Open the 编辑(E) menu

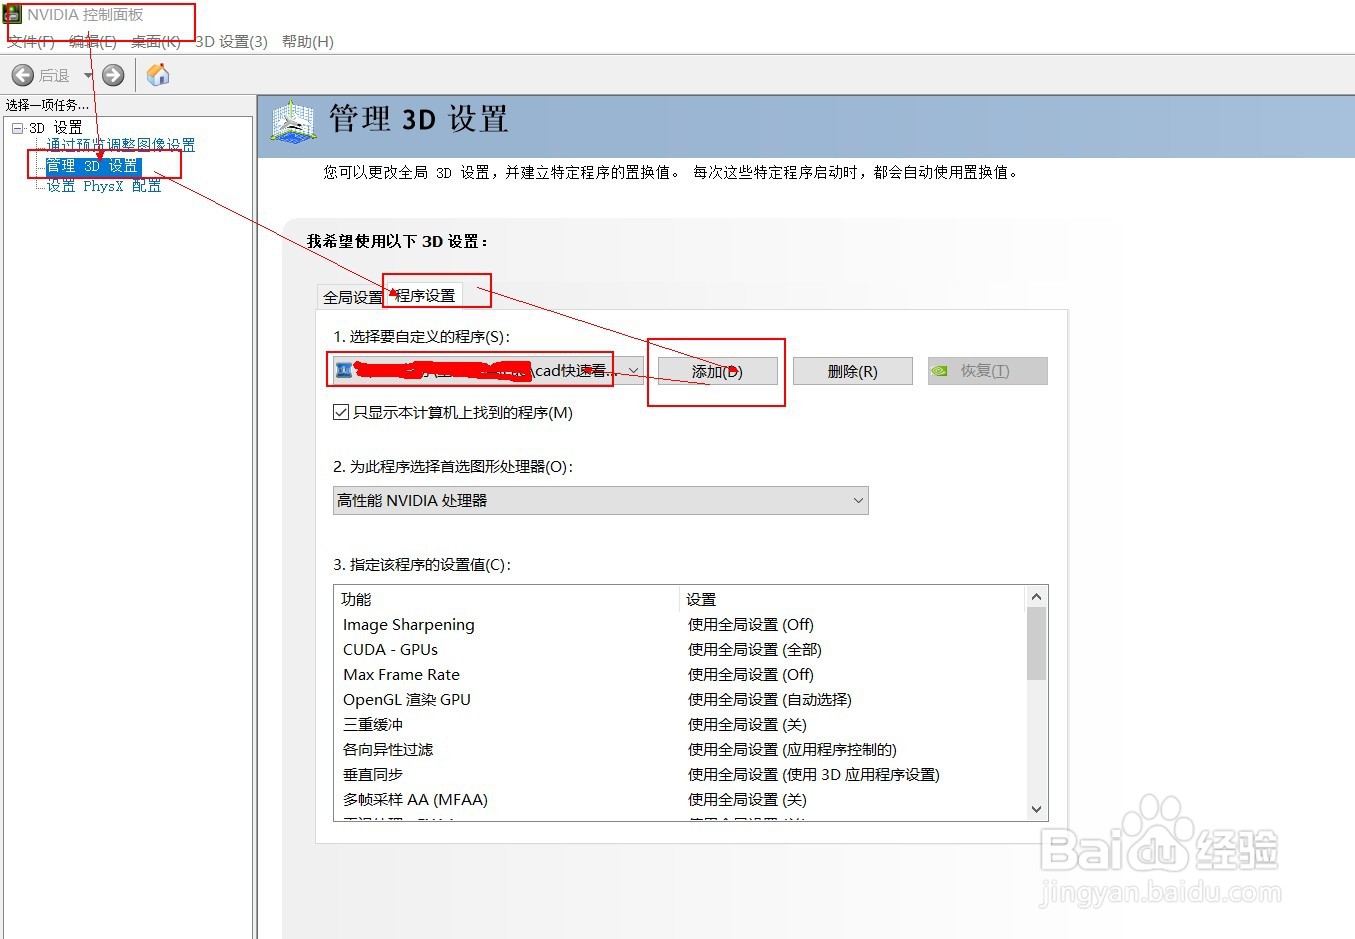coord(93,41)
